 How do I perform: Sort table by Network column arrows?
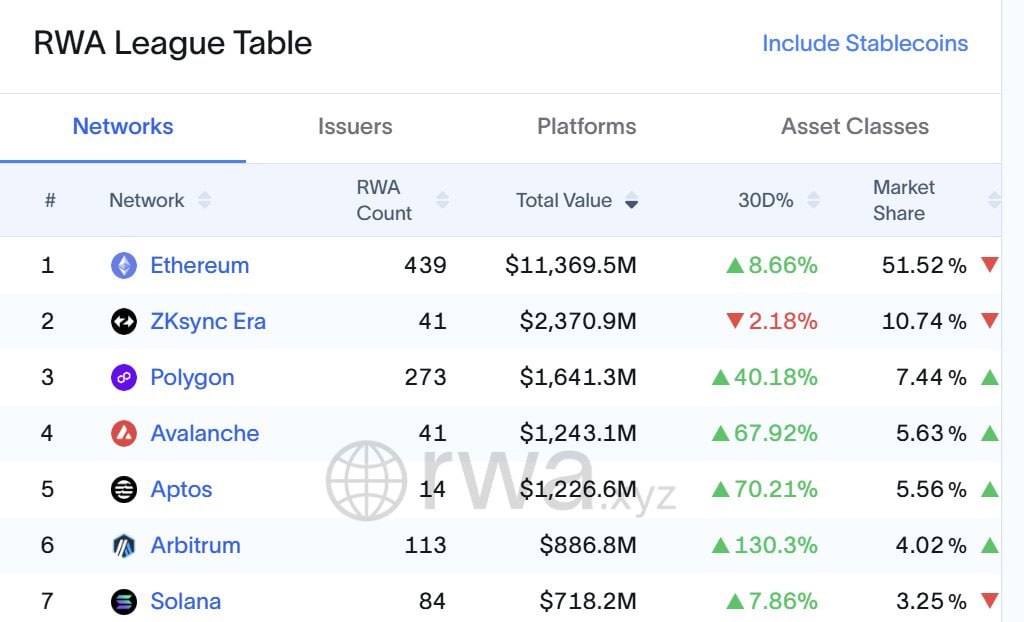click(x=204, y=200)
